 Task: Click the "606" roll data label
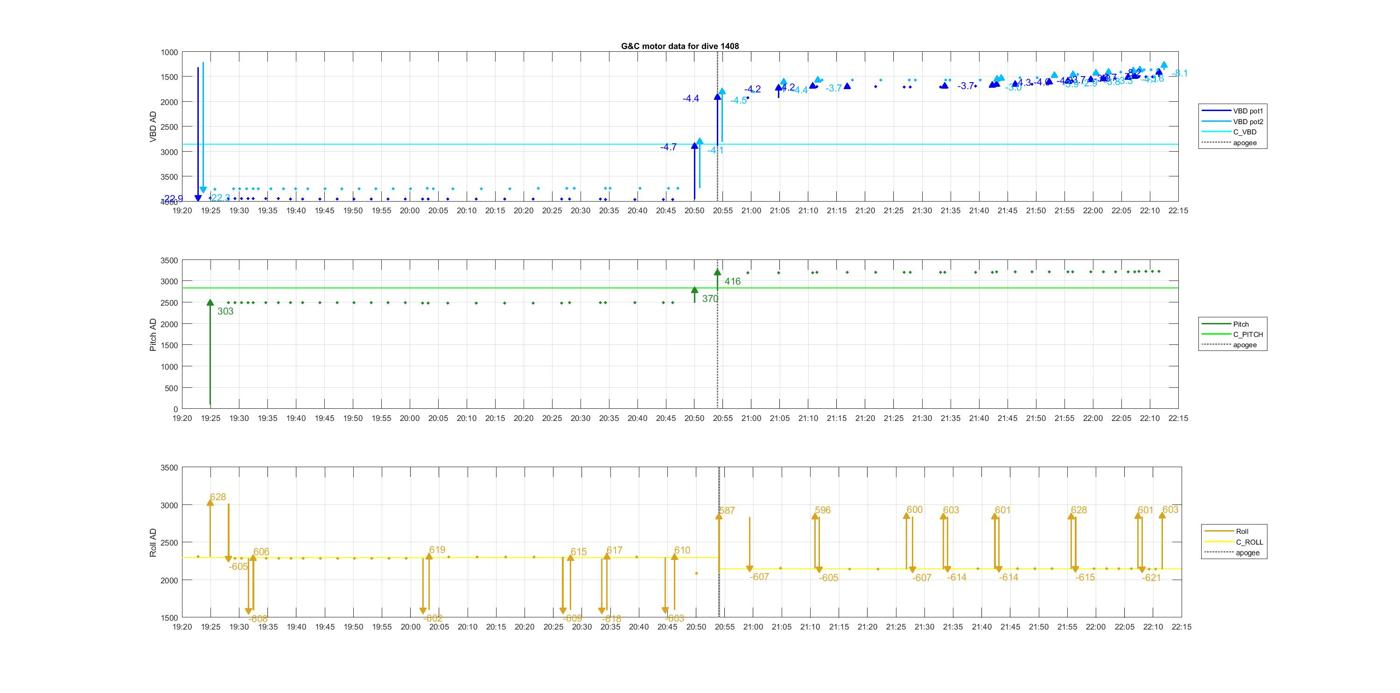tap(261, 552)
